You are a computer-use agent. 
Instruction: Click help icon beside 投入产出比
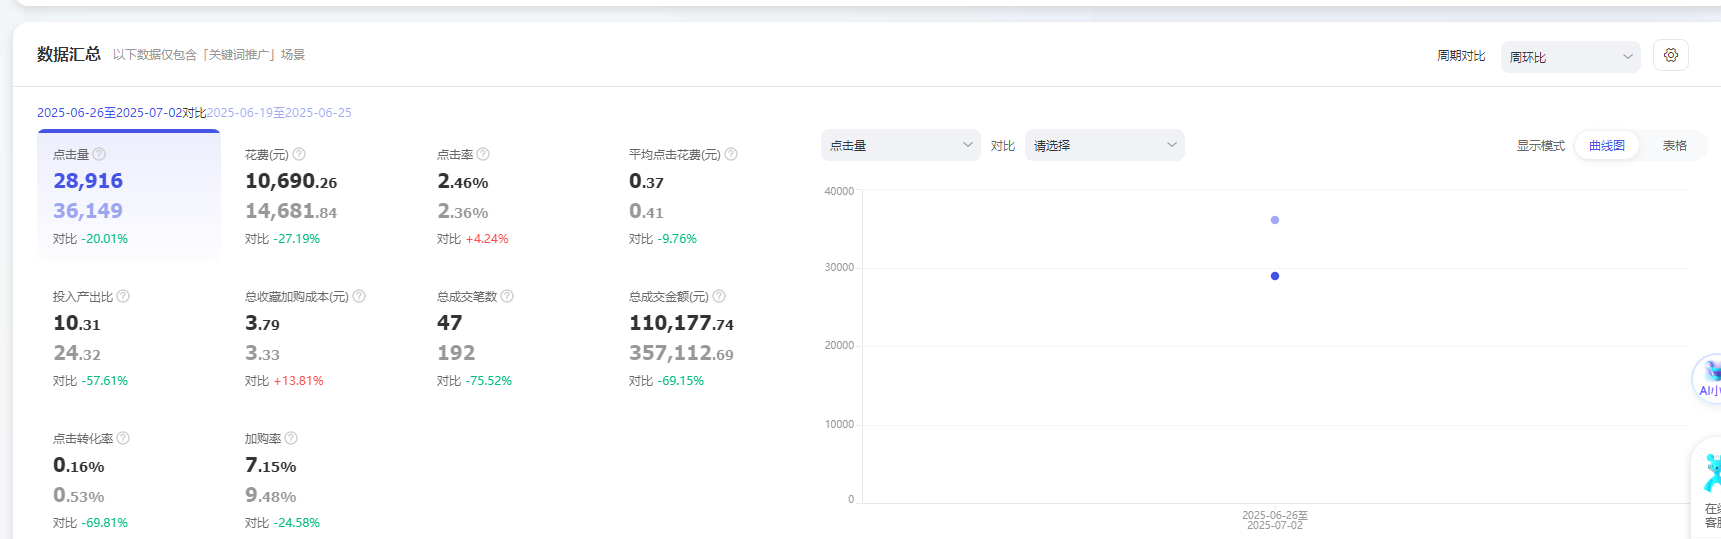[123, 297]
